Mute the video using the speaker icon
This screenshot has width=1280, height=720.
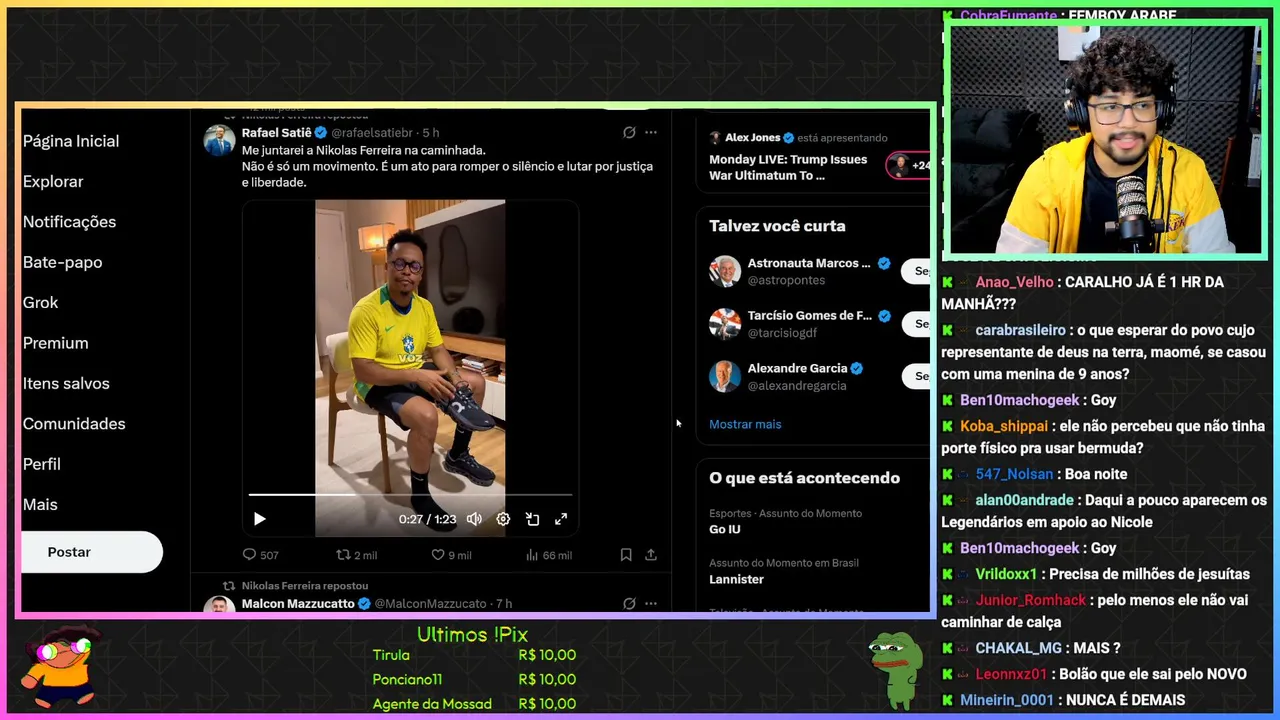point(474,519)
